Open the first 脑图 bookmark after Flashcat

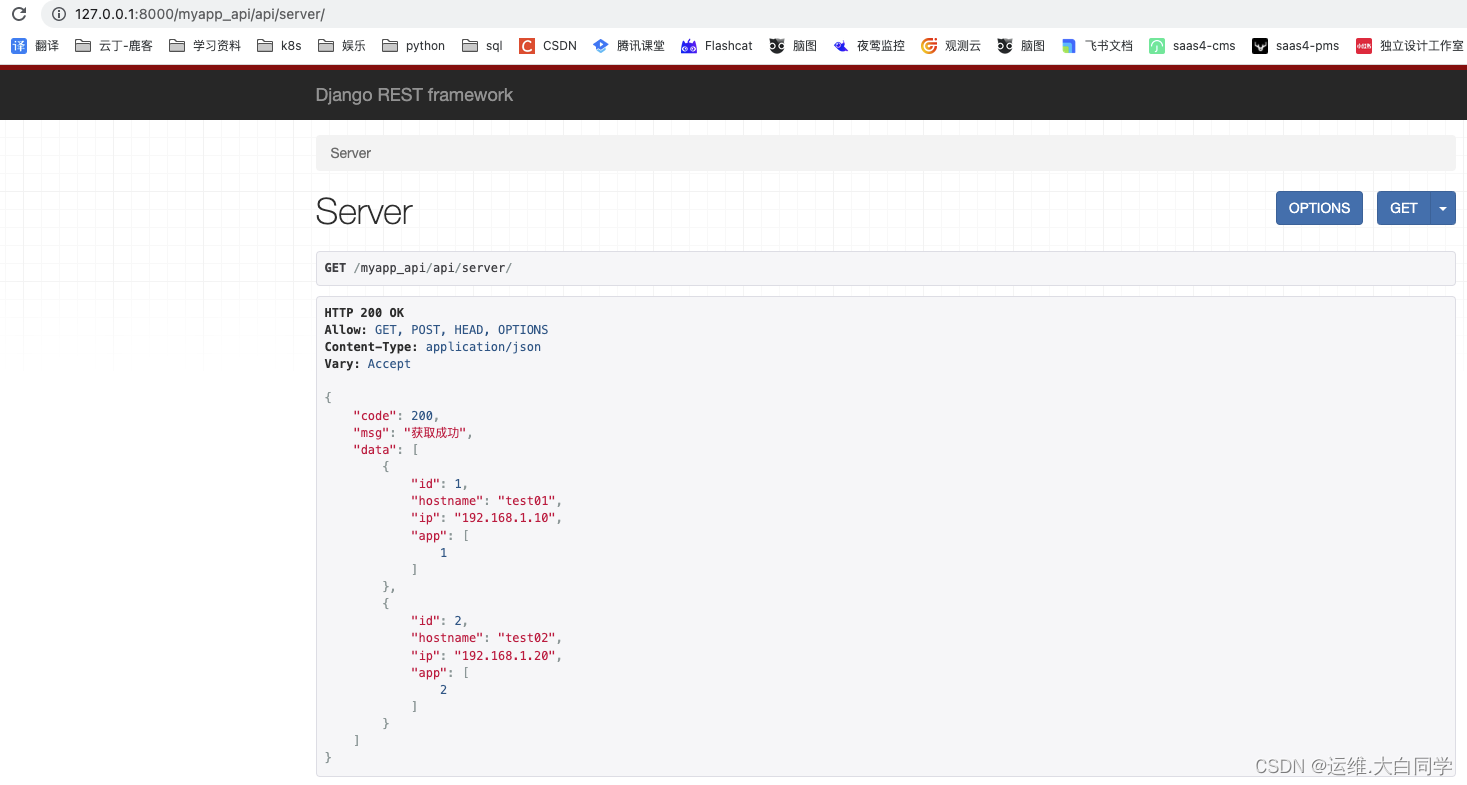(x=793, y=45)
